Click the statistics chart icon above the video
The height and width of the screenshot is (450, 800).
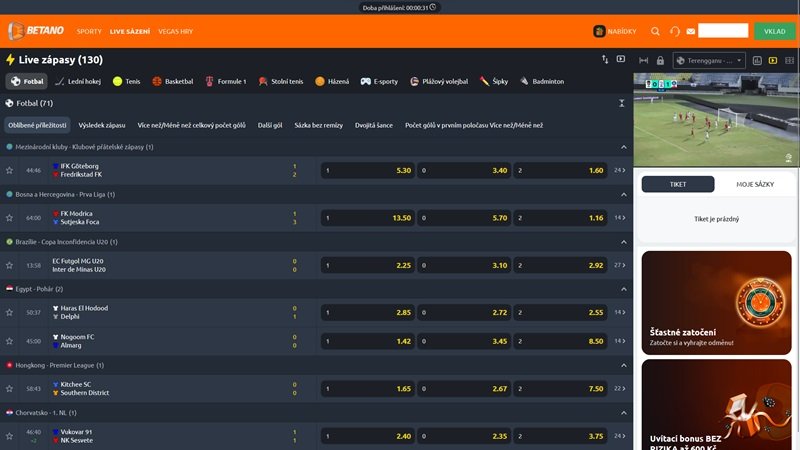tap(757, 61)
